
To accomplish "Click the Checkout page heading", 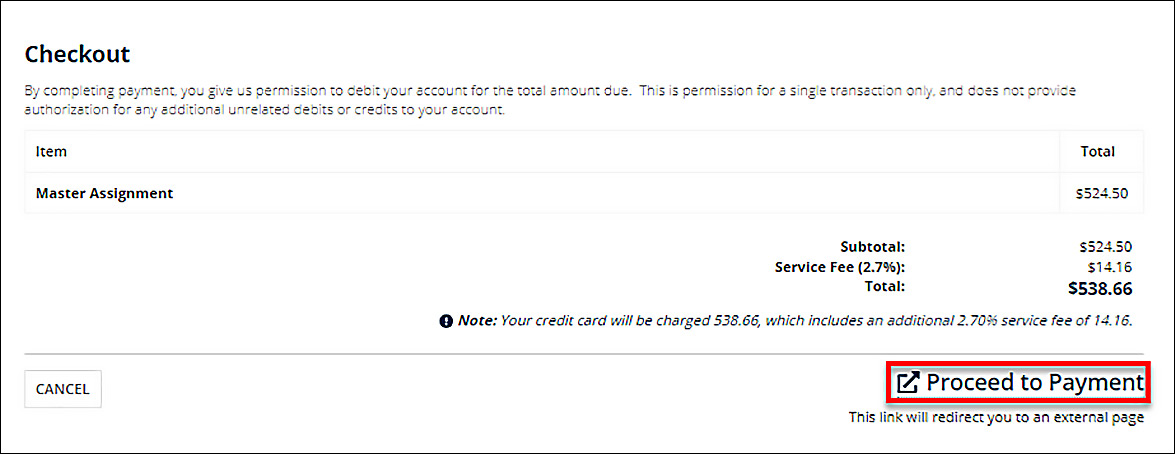I will tap(77, 54).
